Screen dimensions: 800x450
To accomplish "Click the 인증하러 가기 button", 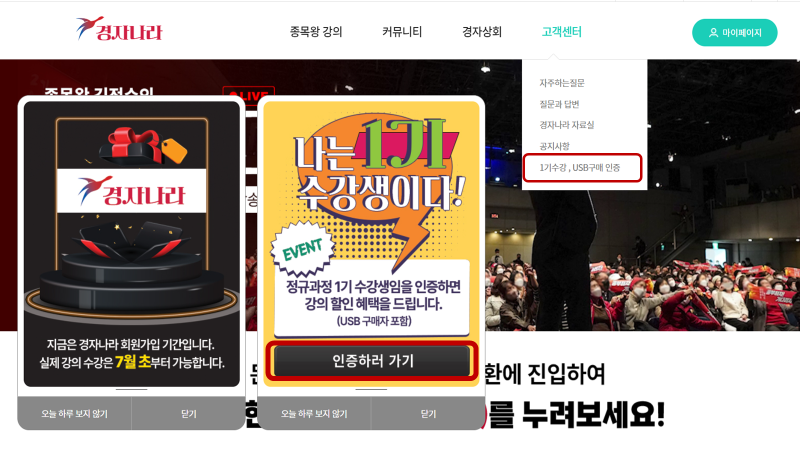I will point(372,361).
